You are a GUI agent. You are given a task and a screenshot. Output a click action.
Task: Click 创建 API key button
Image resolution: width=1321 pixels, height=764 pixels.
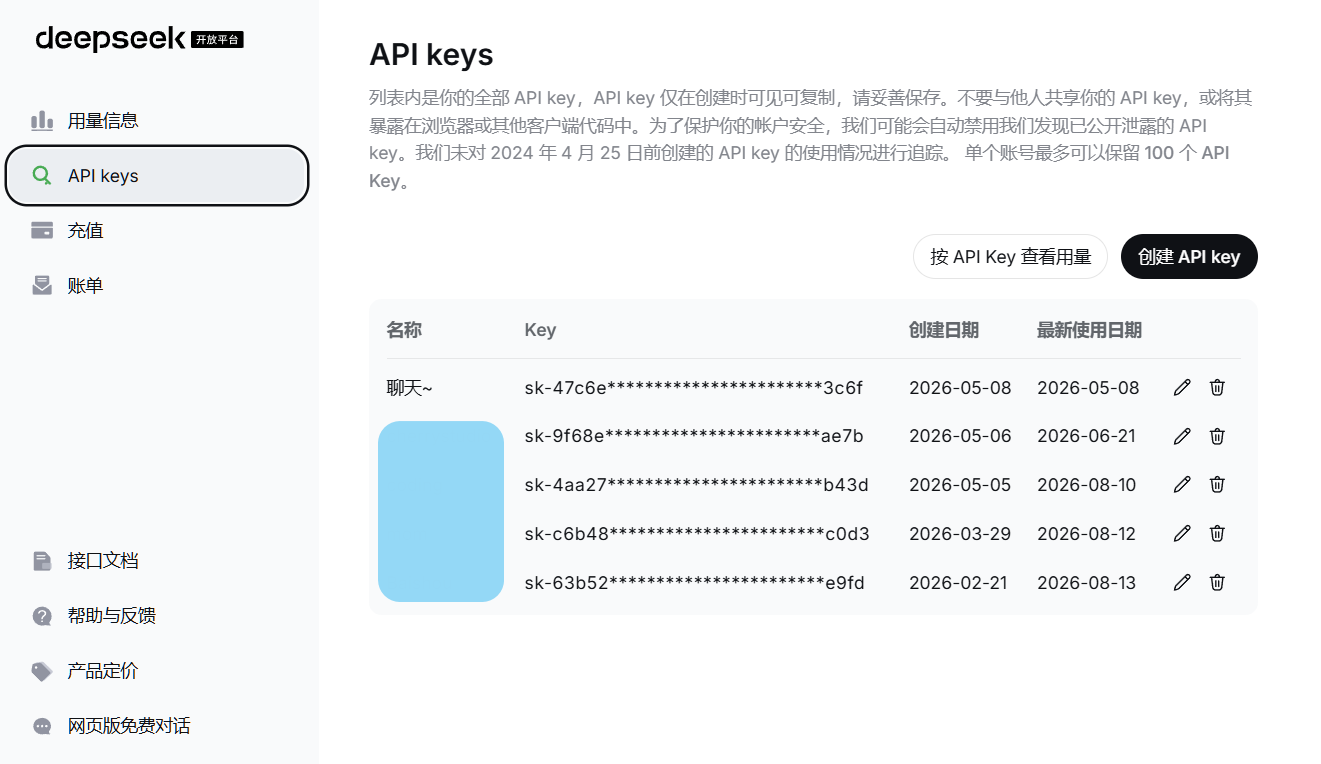[1189, 257]
